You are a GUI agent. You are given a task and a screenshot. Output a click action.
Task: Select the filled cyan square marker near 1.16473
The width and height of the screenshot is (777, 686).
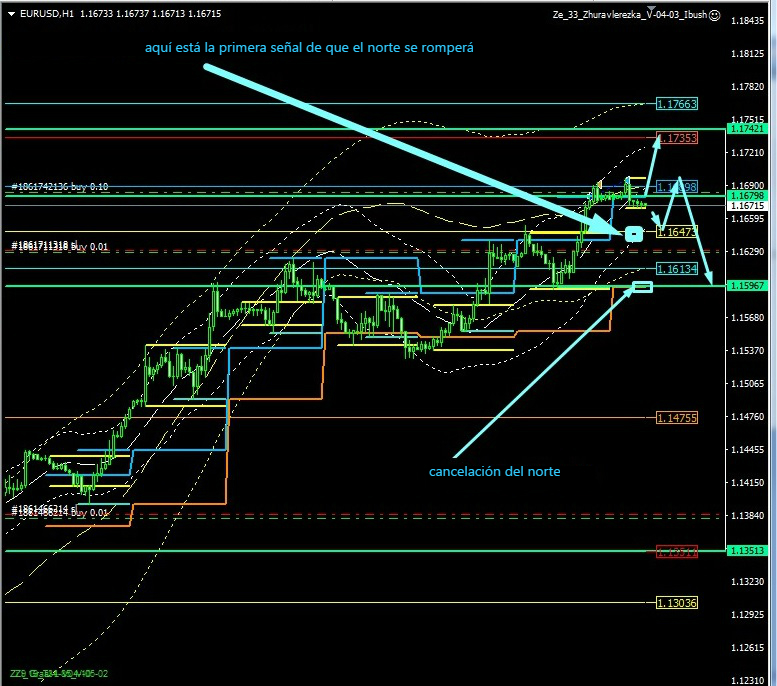[632, 234]
